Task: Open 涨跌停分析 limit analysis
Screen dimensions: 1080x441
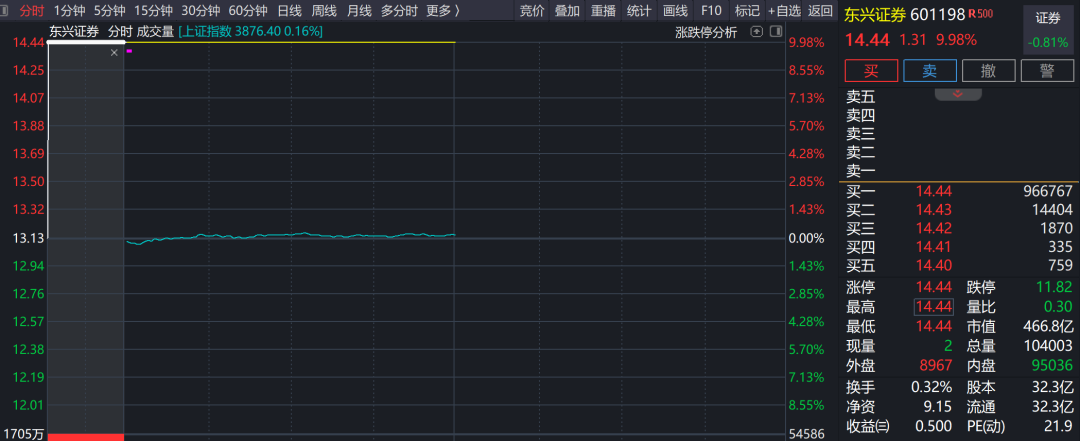Action: pos(706,31)
